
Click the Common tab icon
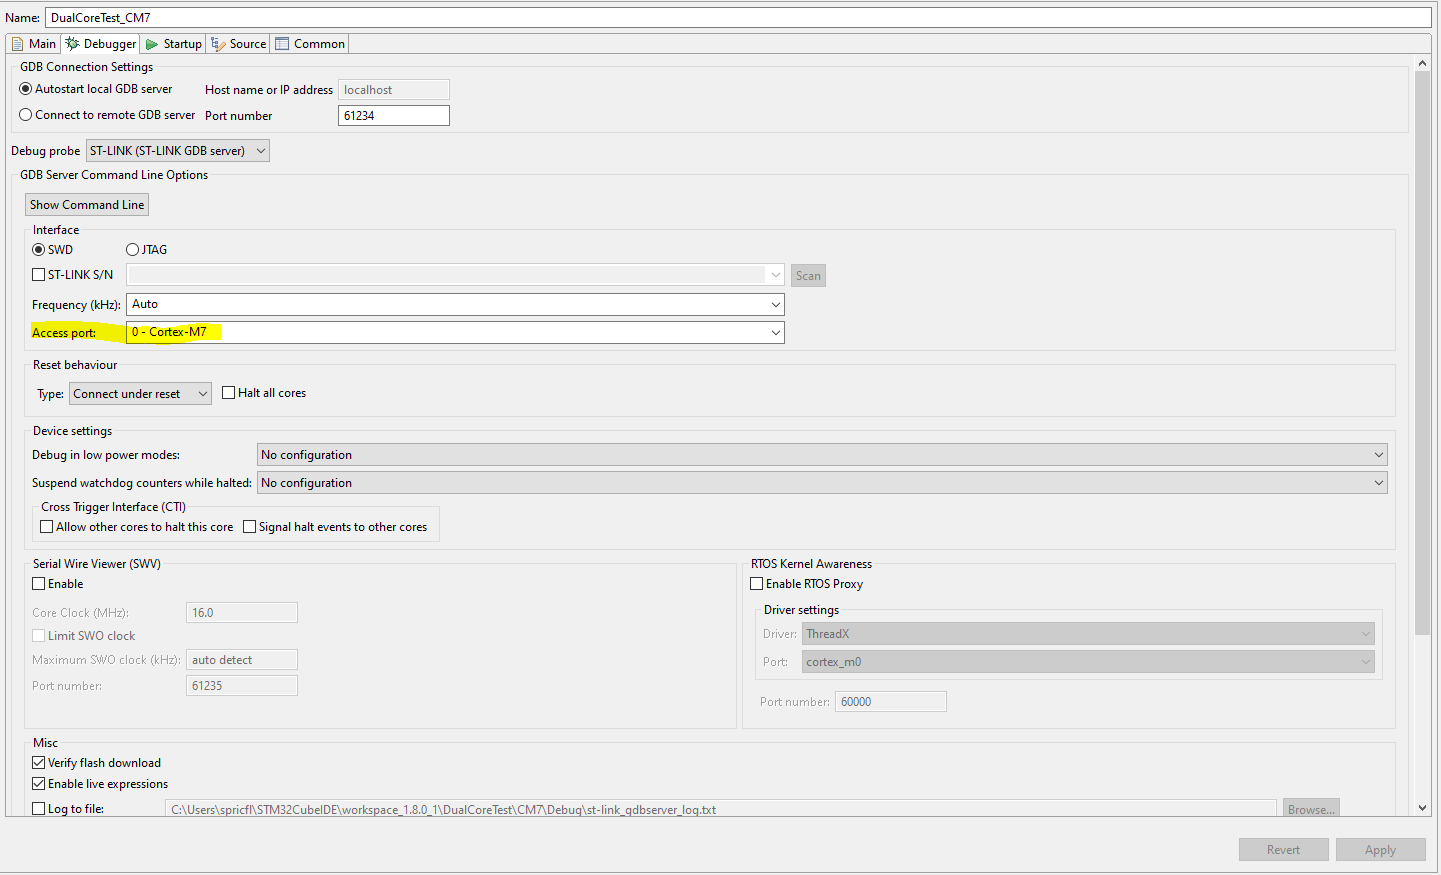[282, 44]
